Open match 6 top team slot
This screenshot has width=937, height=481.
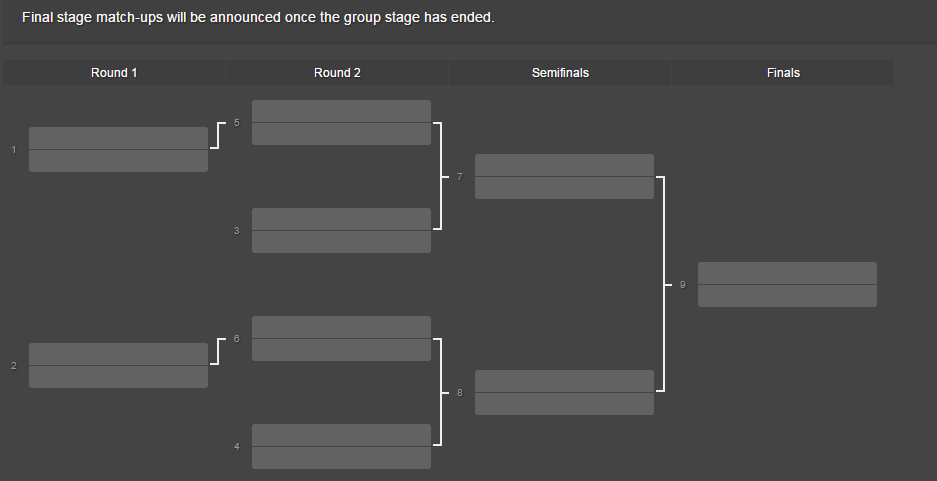[x=341, y=327]
